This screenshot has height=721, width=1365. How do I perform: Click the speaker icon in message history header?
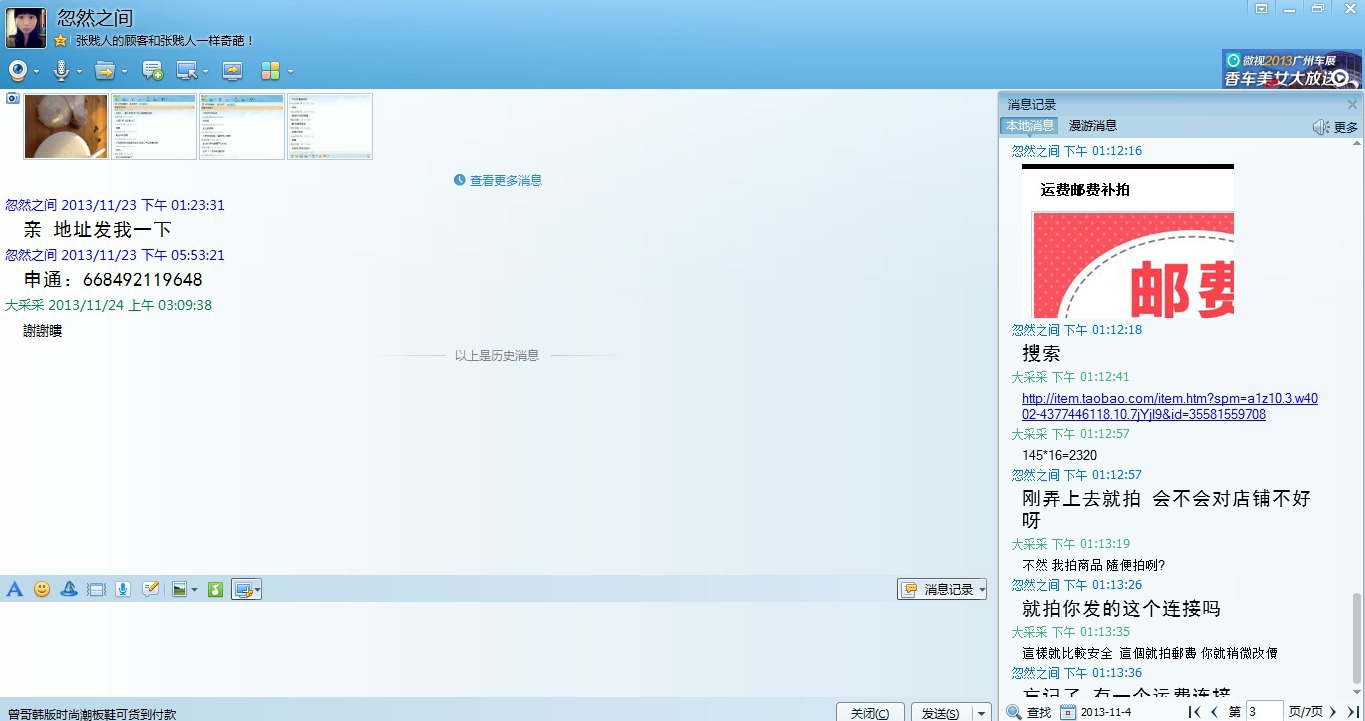pyautogui.click(x=1321, y=127)
